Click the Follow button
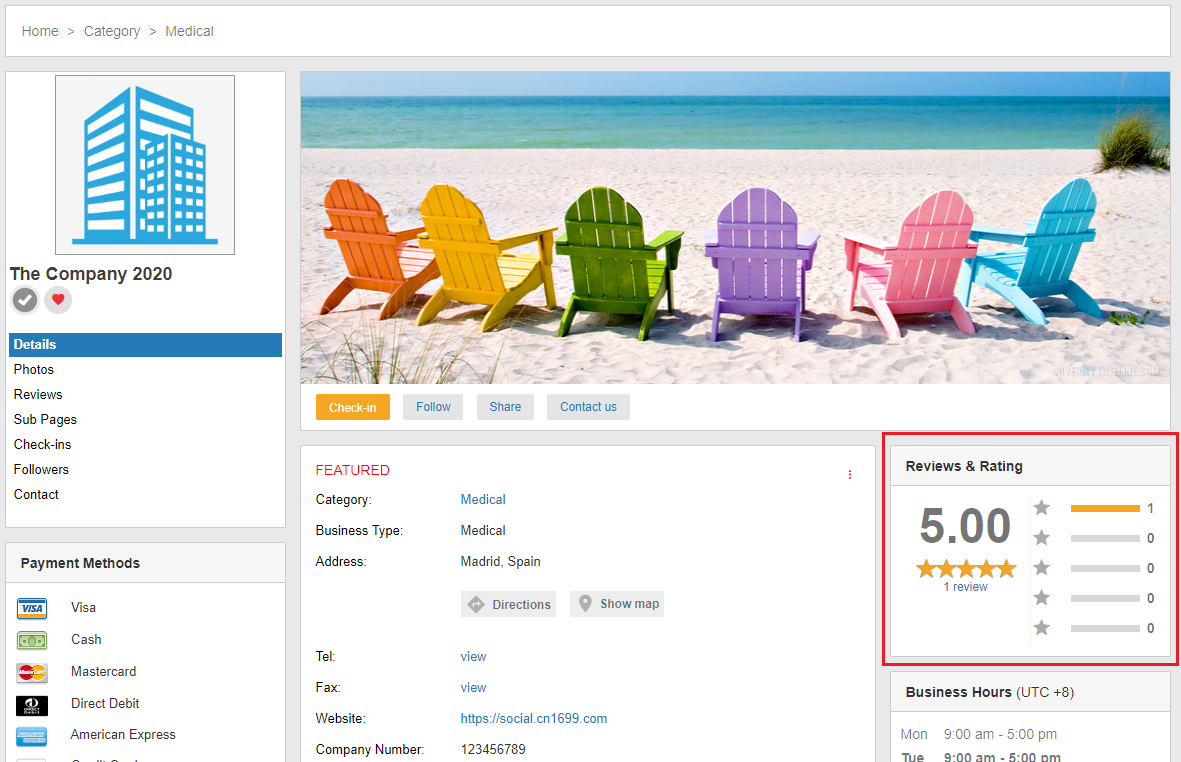 [433, 407]
